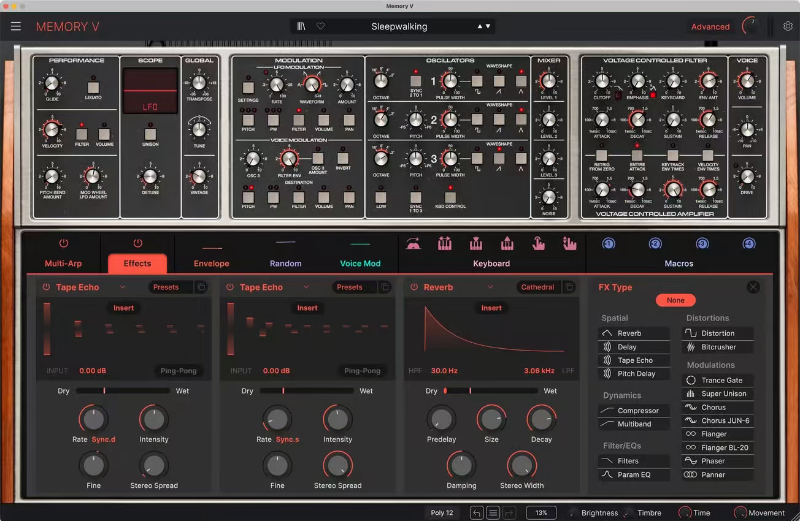Image resolution: width=800 pixels, height=521 pixels.
Task: Click the keyboard icon with up arrow
Action: 507,244
